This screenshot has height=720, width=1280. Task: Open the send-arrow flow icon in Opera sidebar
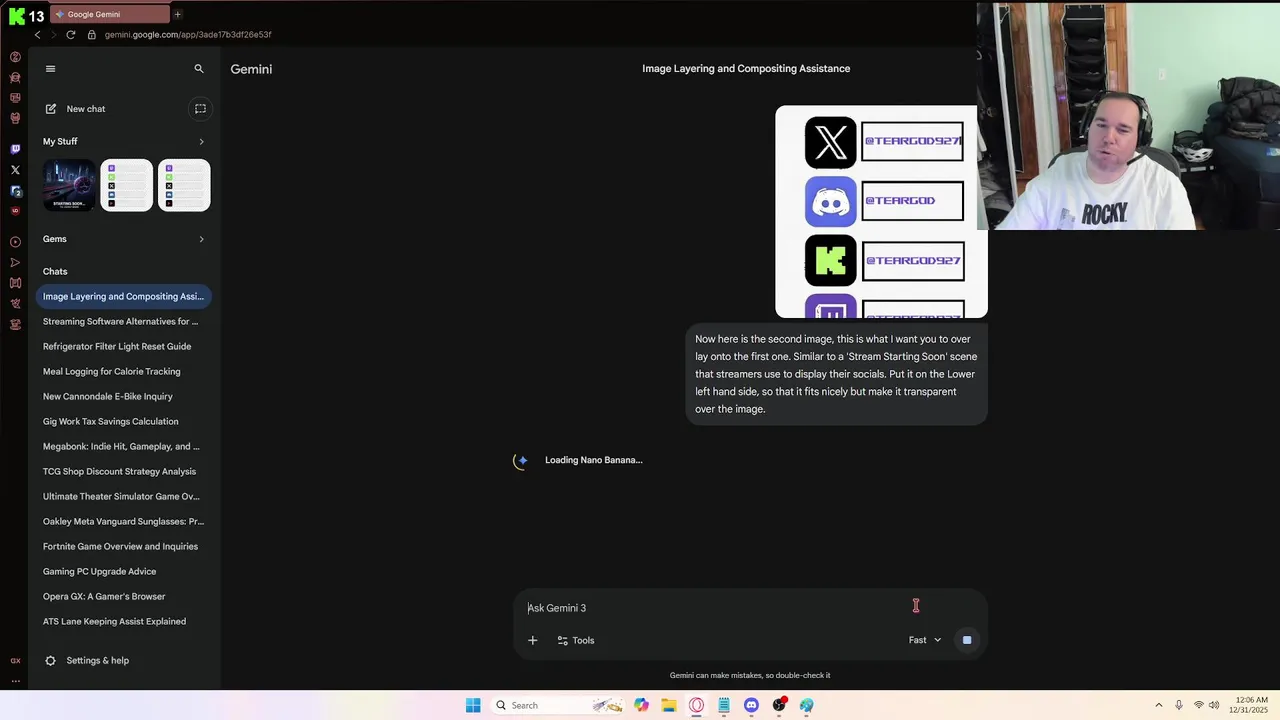click(15, 263)
